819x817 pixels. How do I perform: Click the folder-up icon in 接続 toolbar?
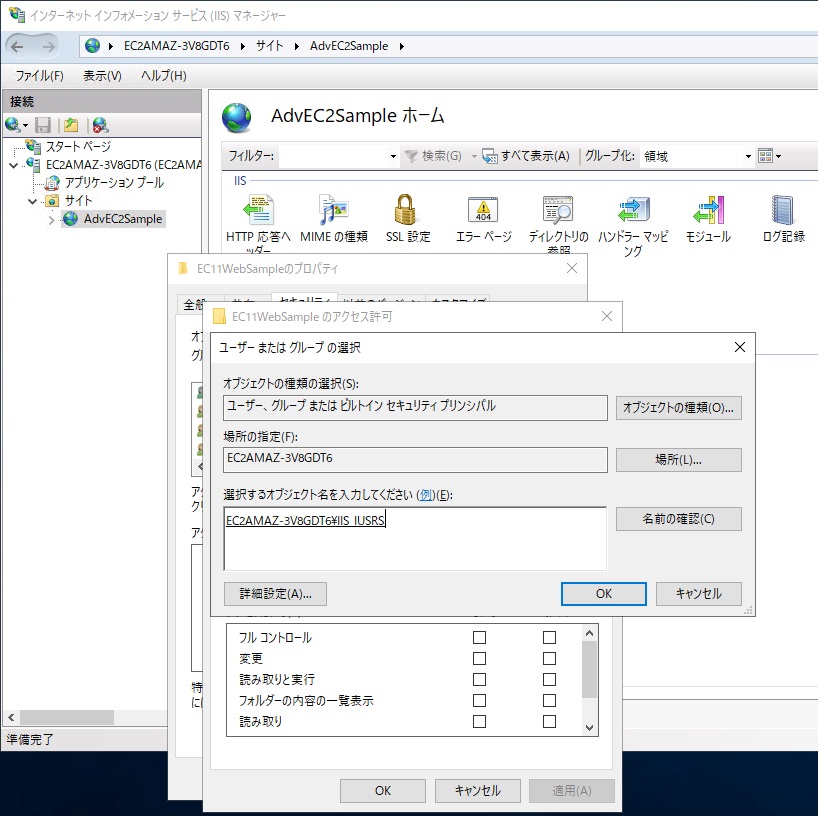(71, 125)
